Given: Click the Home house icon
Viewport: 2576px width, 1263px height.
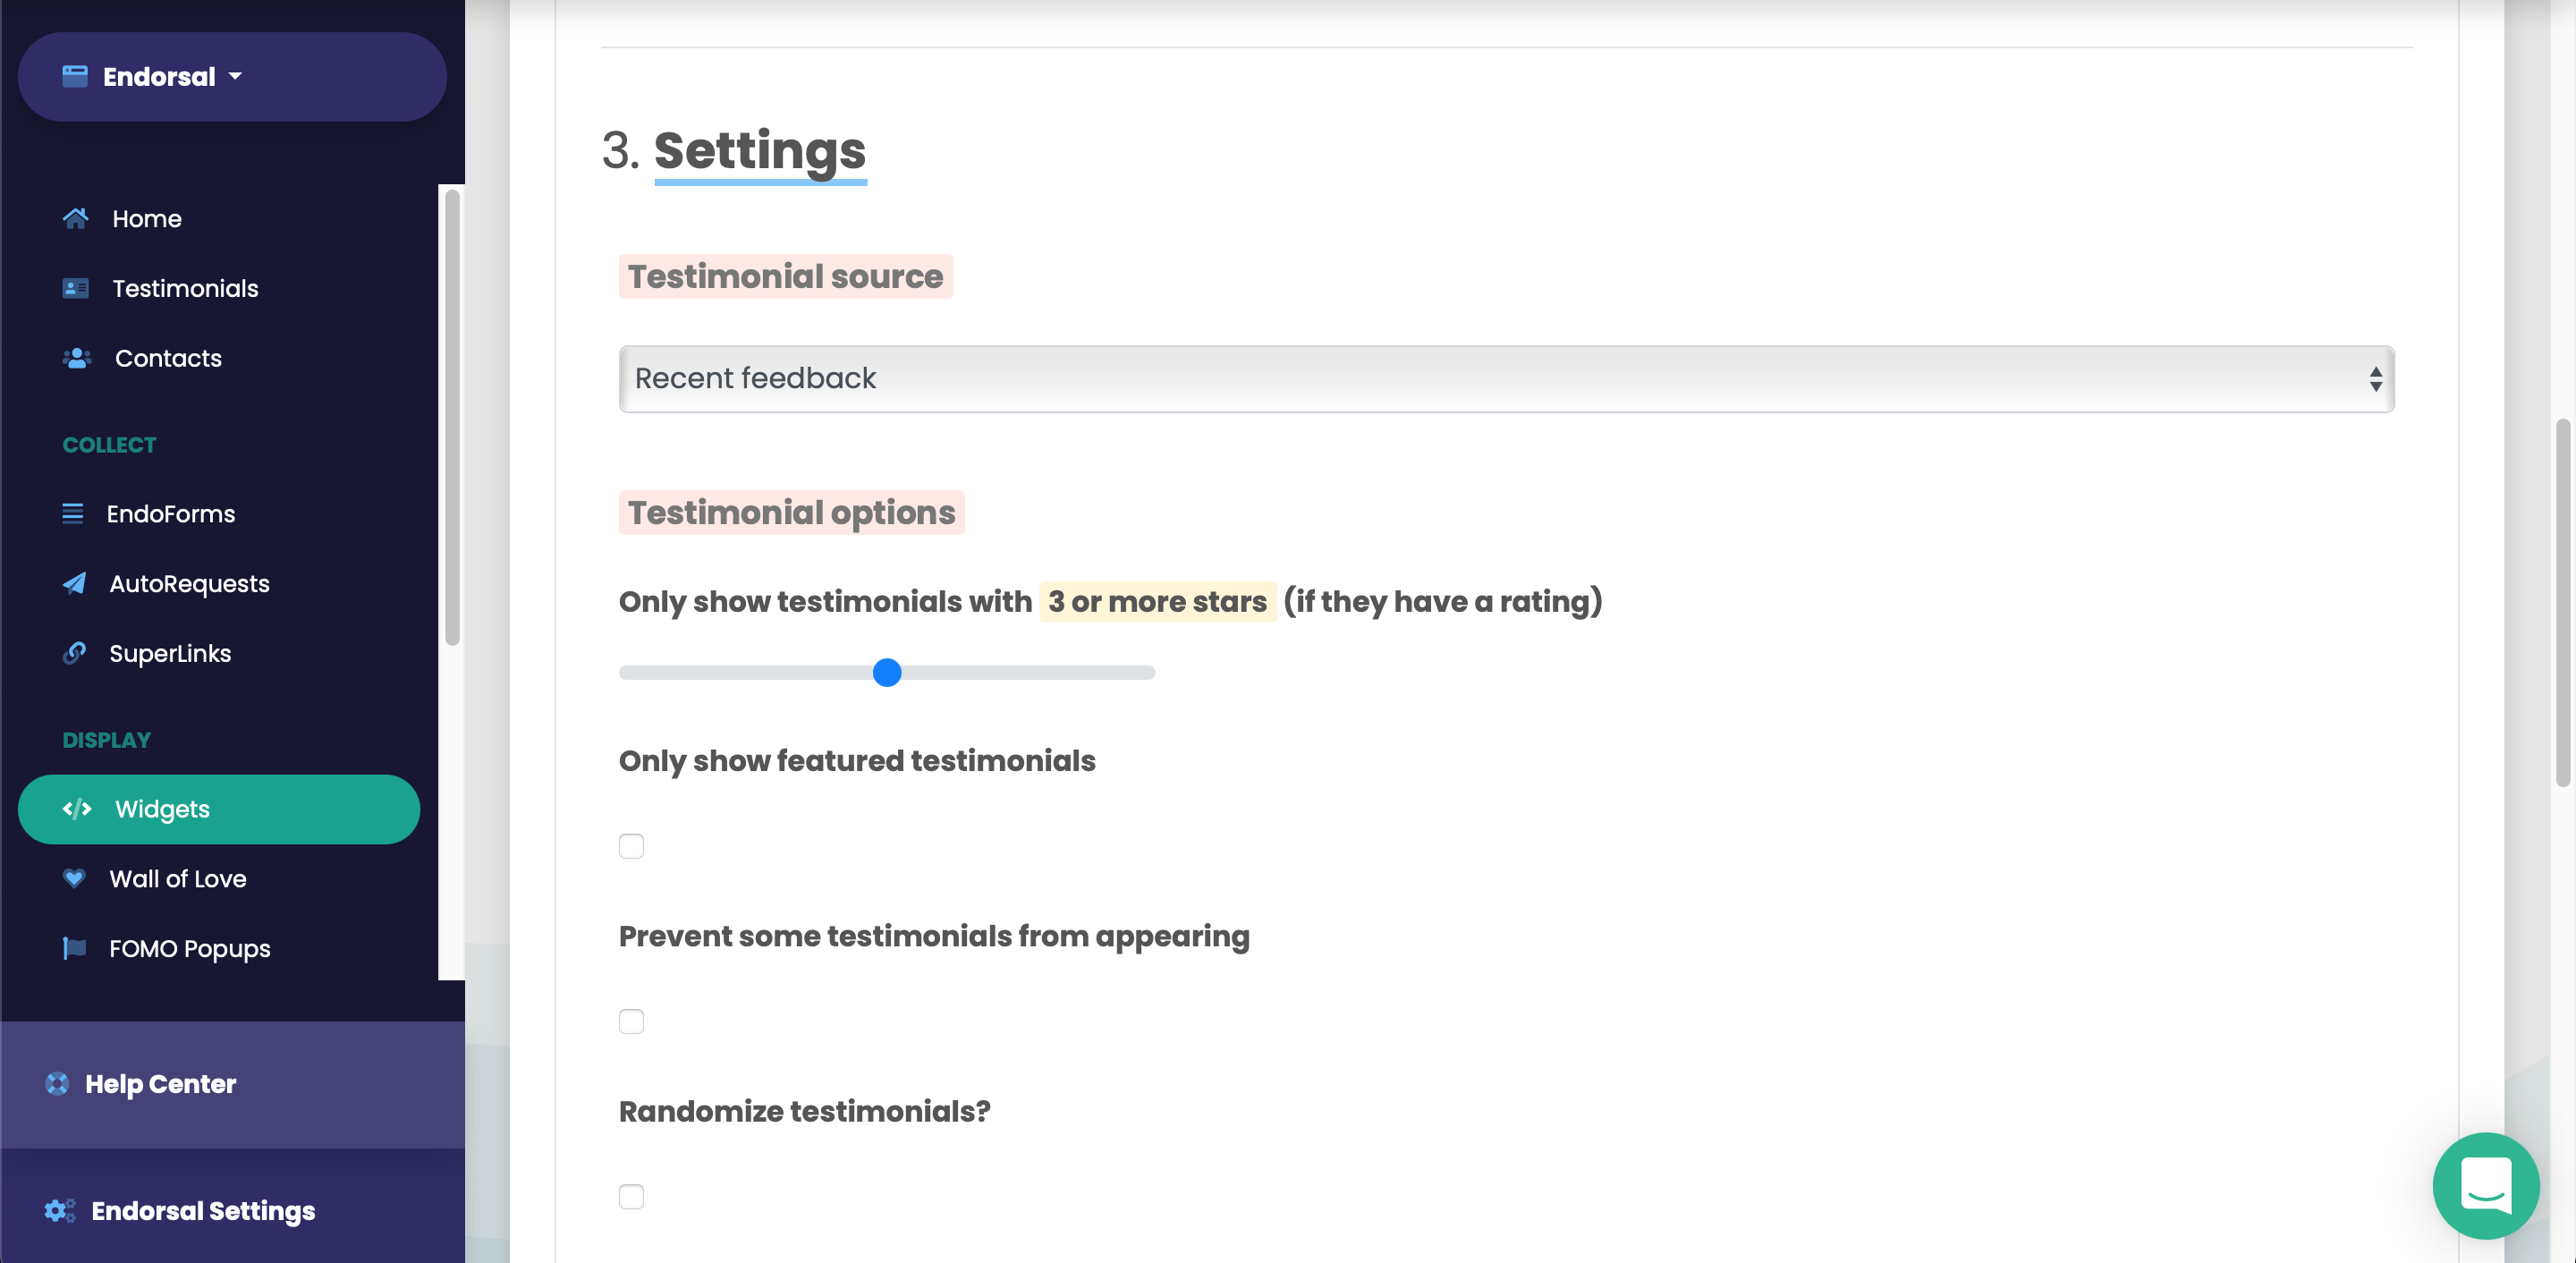Looking at the screenshot, I should [x=76, y=218].
